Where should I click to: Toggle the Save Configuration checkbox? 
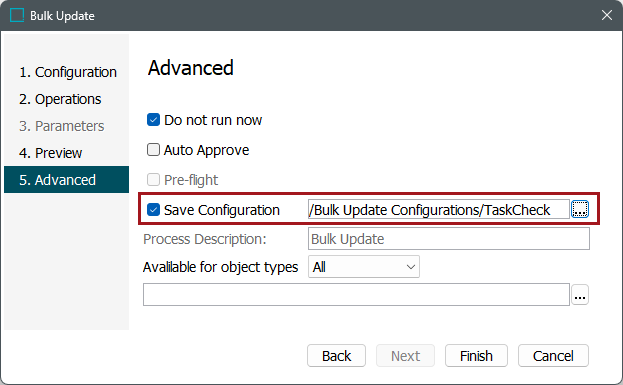(x=153, y=209)
